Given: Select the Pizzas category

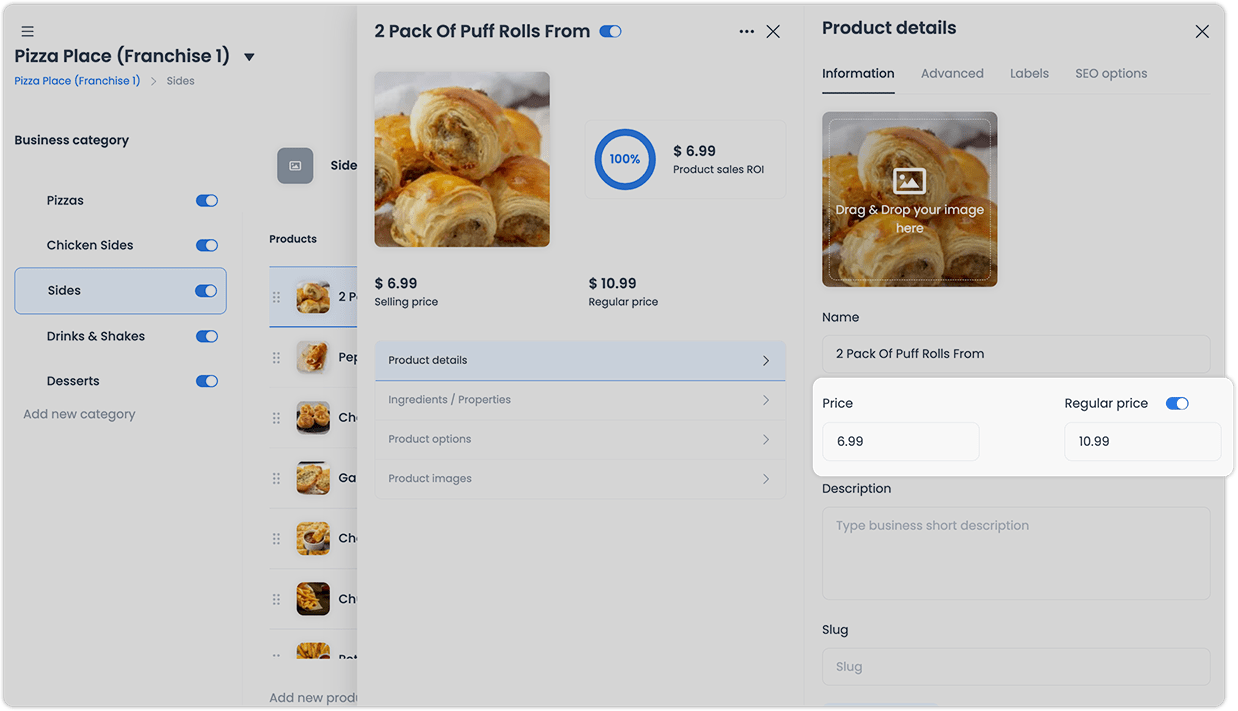Looking at the screenshot, I should click(x=65, y=200).
